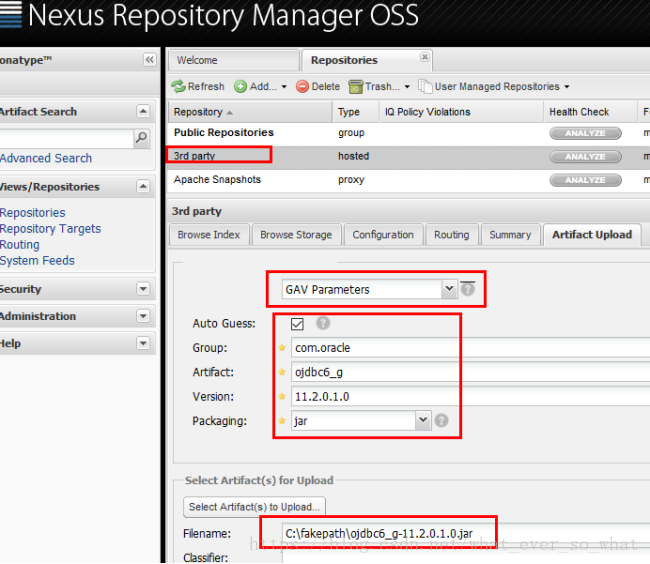The width and height of the screenshot is (650, 564).
Task: Open User Managed Repositories dropdown
Action: pos(493,87)
